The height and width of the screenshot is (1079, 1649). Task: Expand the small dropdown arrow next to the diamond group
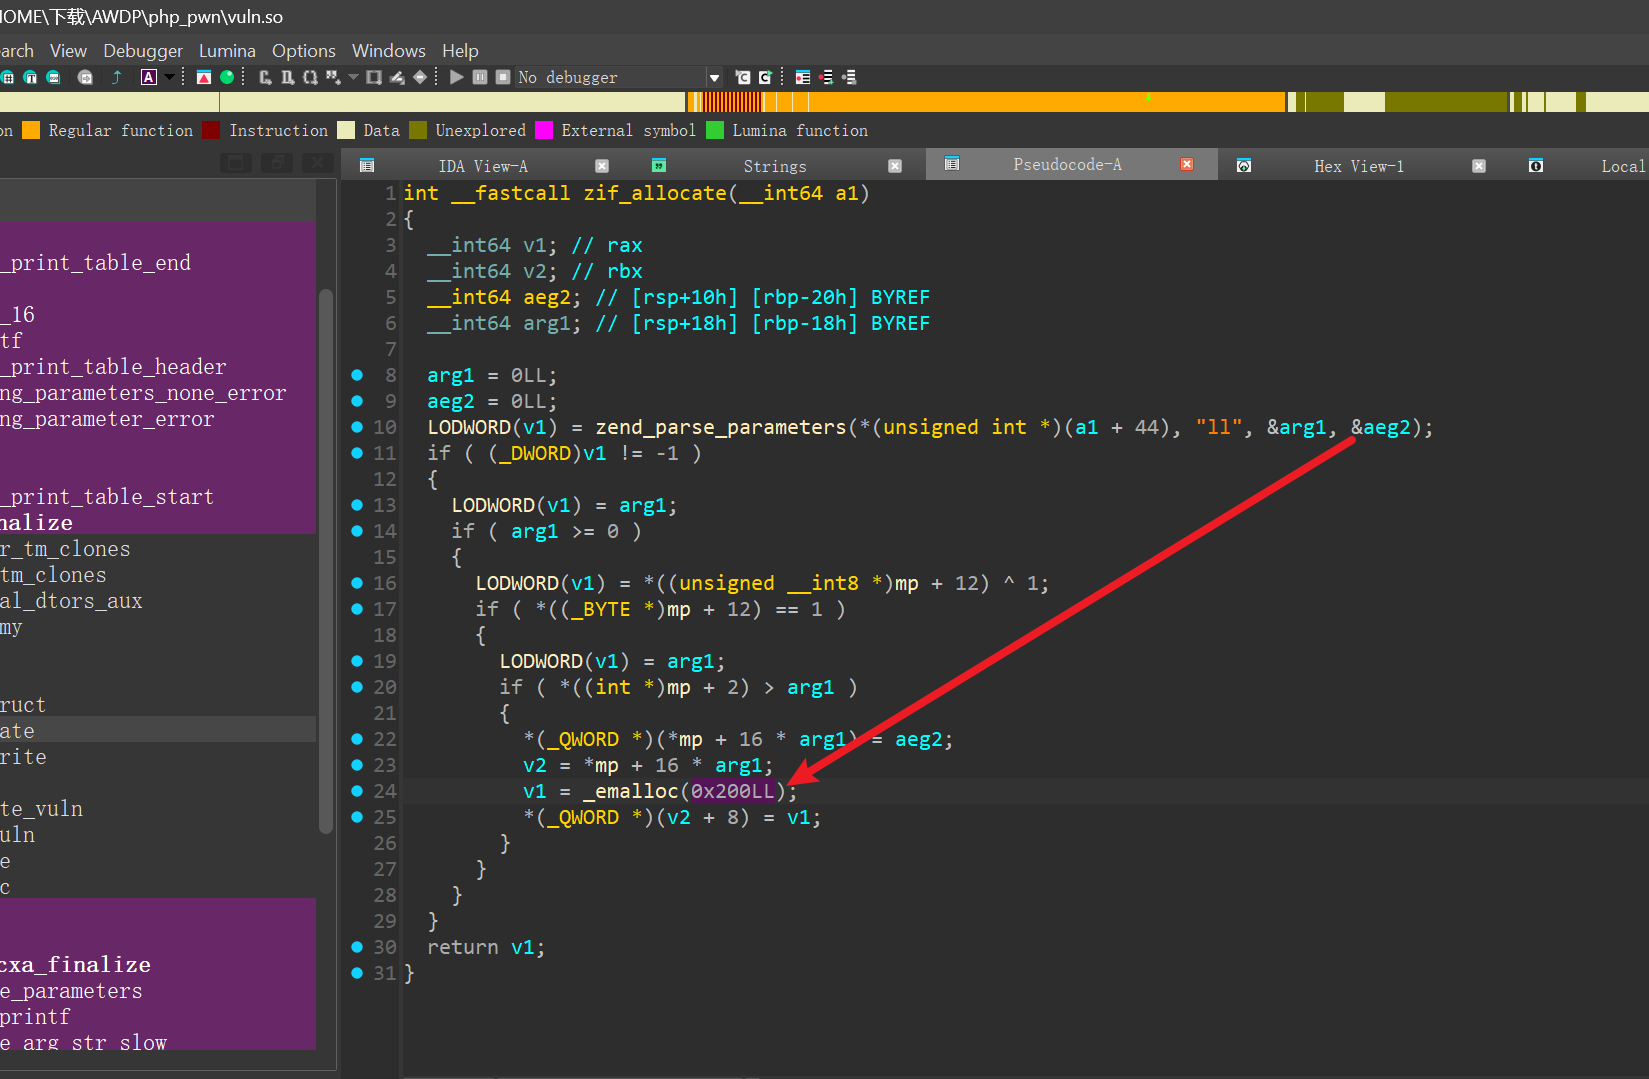(353, 77)
